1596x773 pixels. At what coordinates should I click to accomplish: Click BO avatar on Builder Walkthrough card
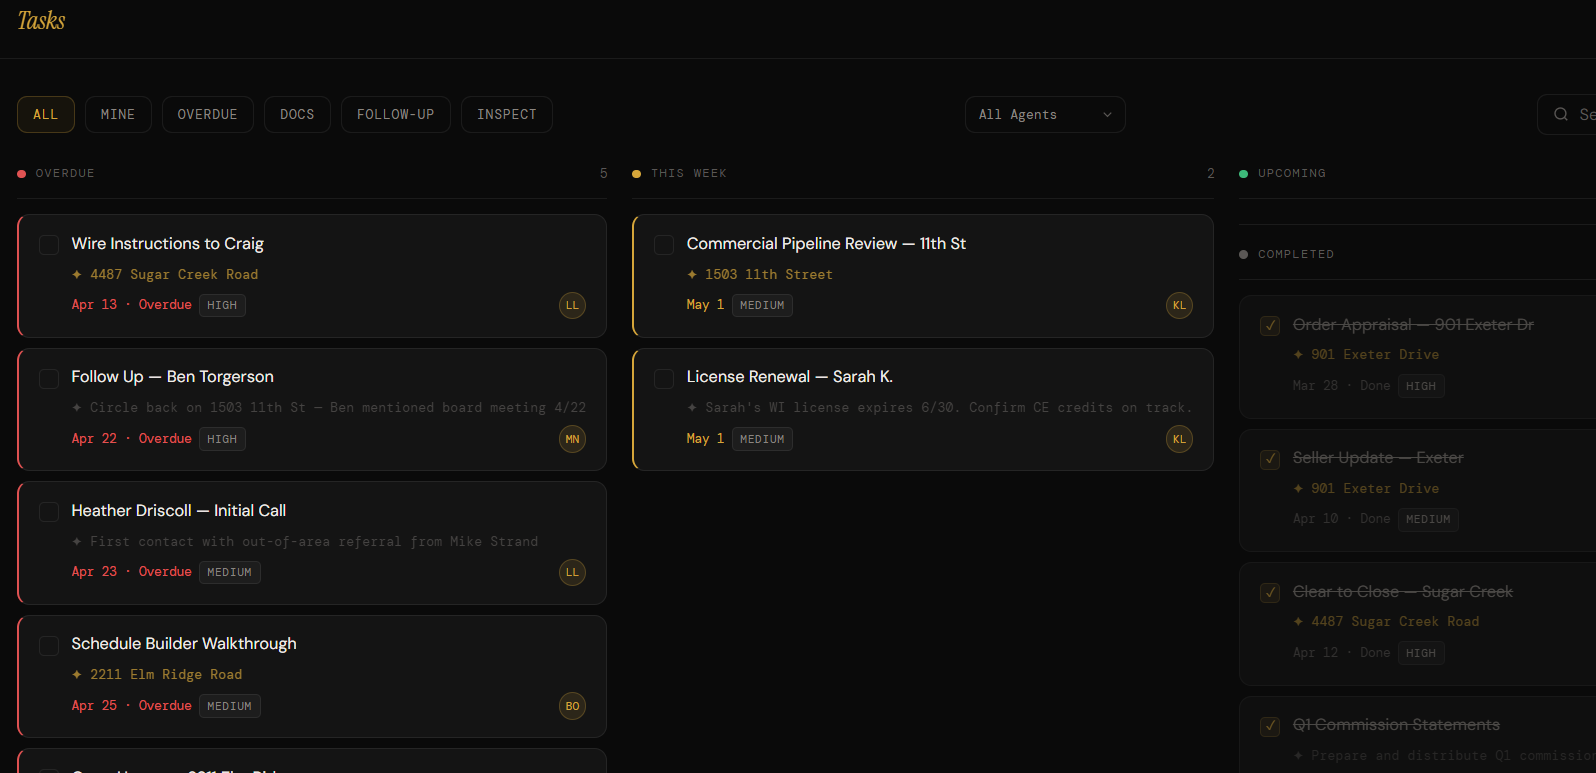coord(572,706)
